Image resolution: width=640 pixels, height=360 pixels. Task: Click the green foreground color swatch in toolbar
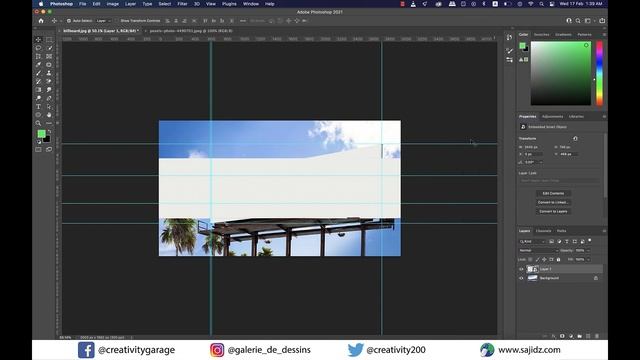click(x=41, y=133)
